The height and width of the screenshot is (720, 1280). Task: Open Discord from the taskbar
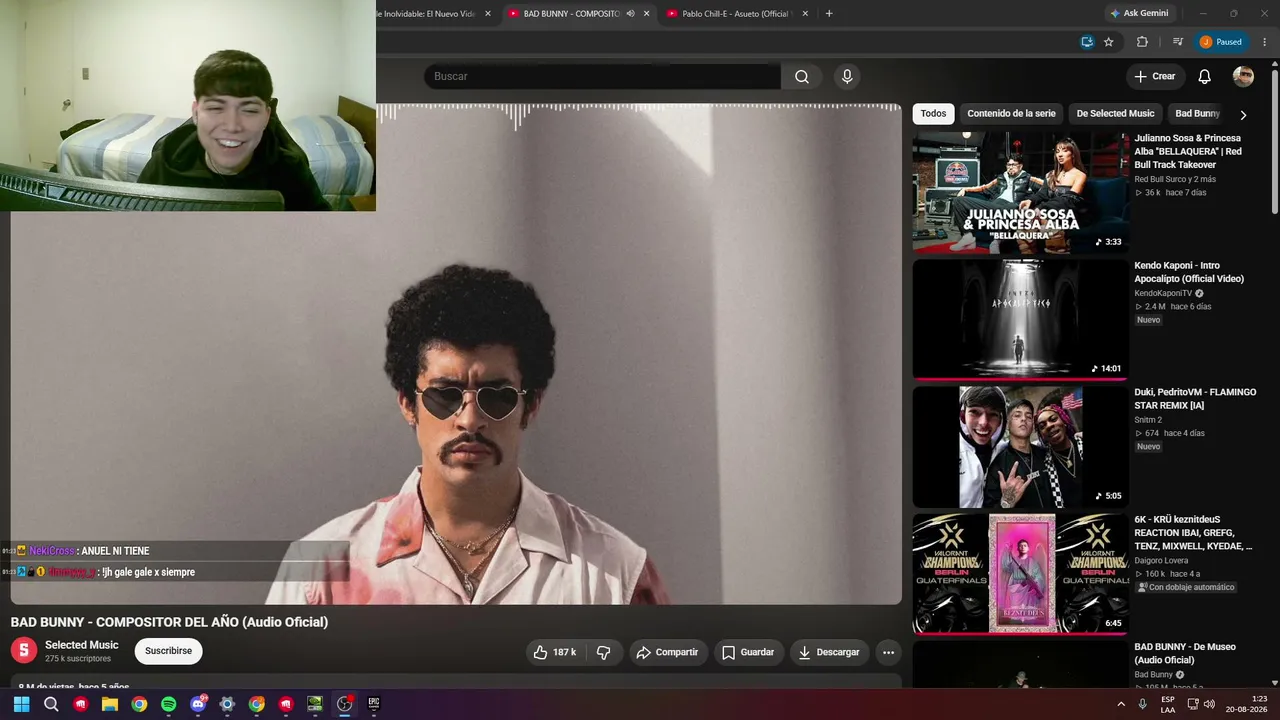198,704
